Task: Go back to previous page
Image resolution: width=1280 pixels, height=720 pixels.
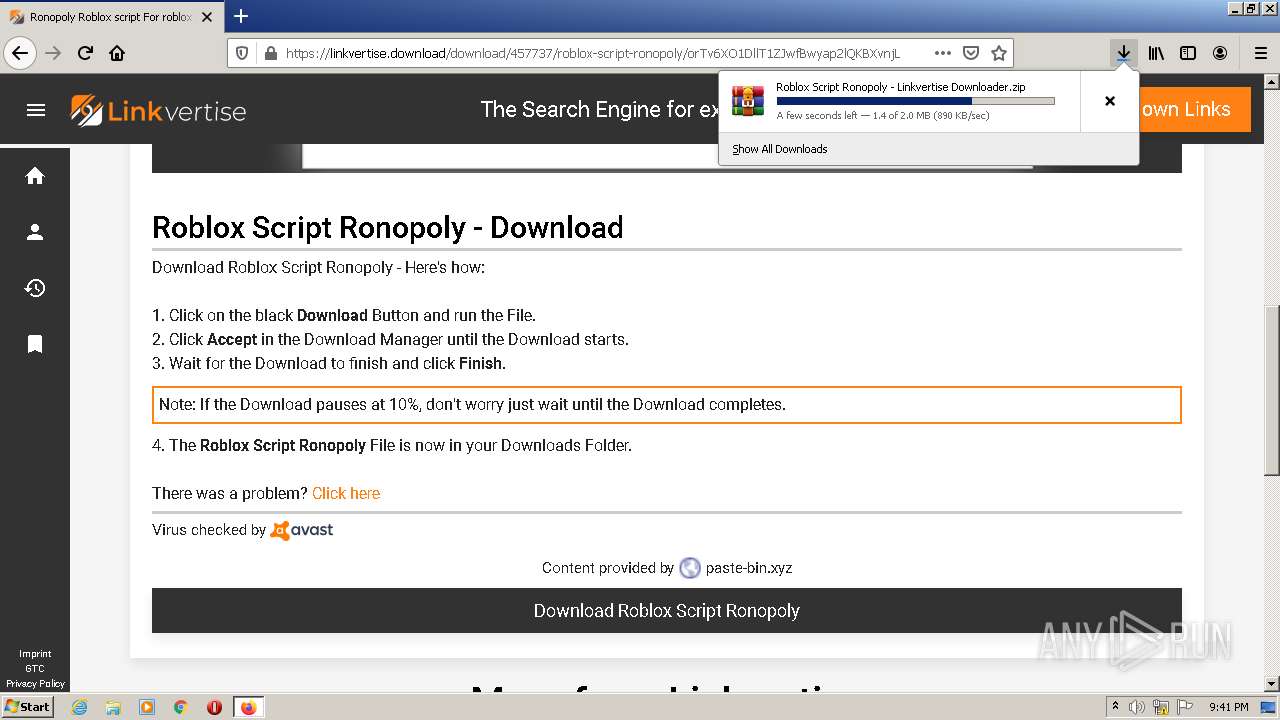Action: pyautogui.click(x=20, y=53)
